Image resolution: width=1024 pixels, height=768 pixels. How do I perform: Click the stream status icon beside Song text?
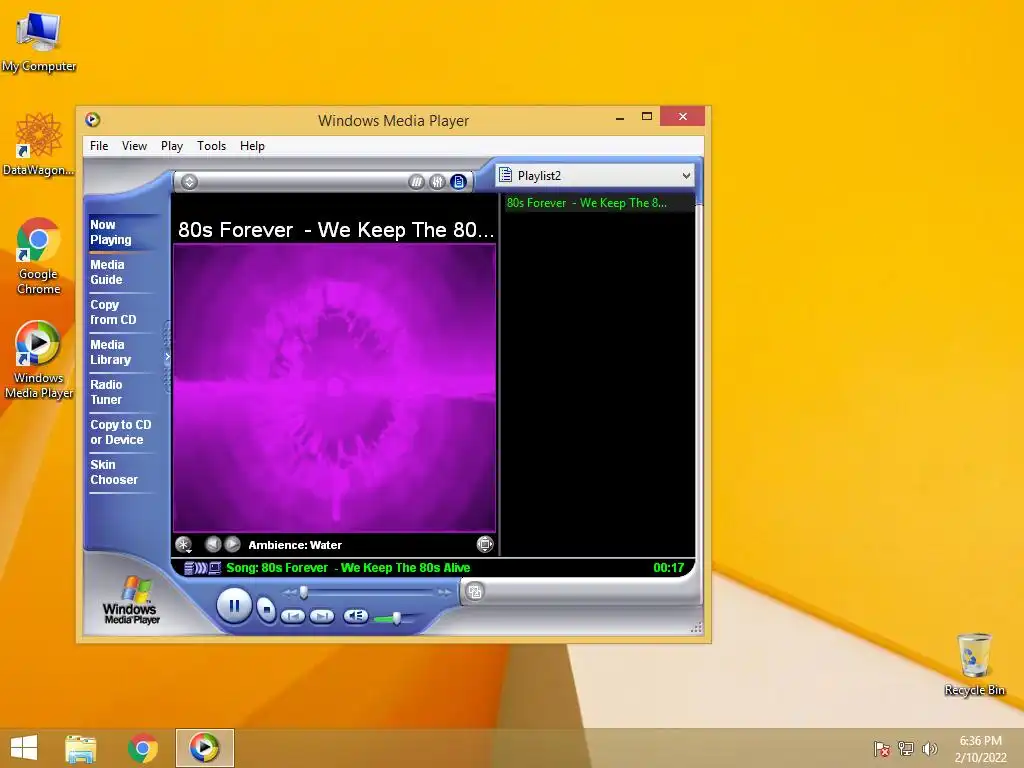[x=202, y=568]
